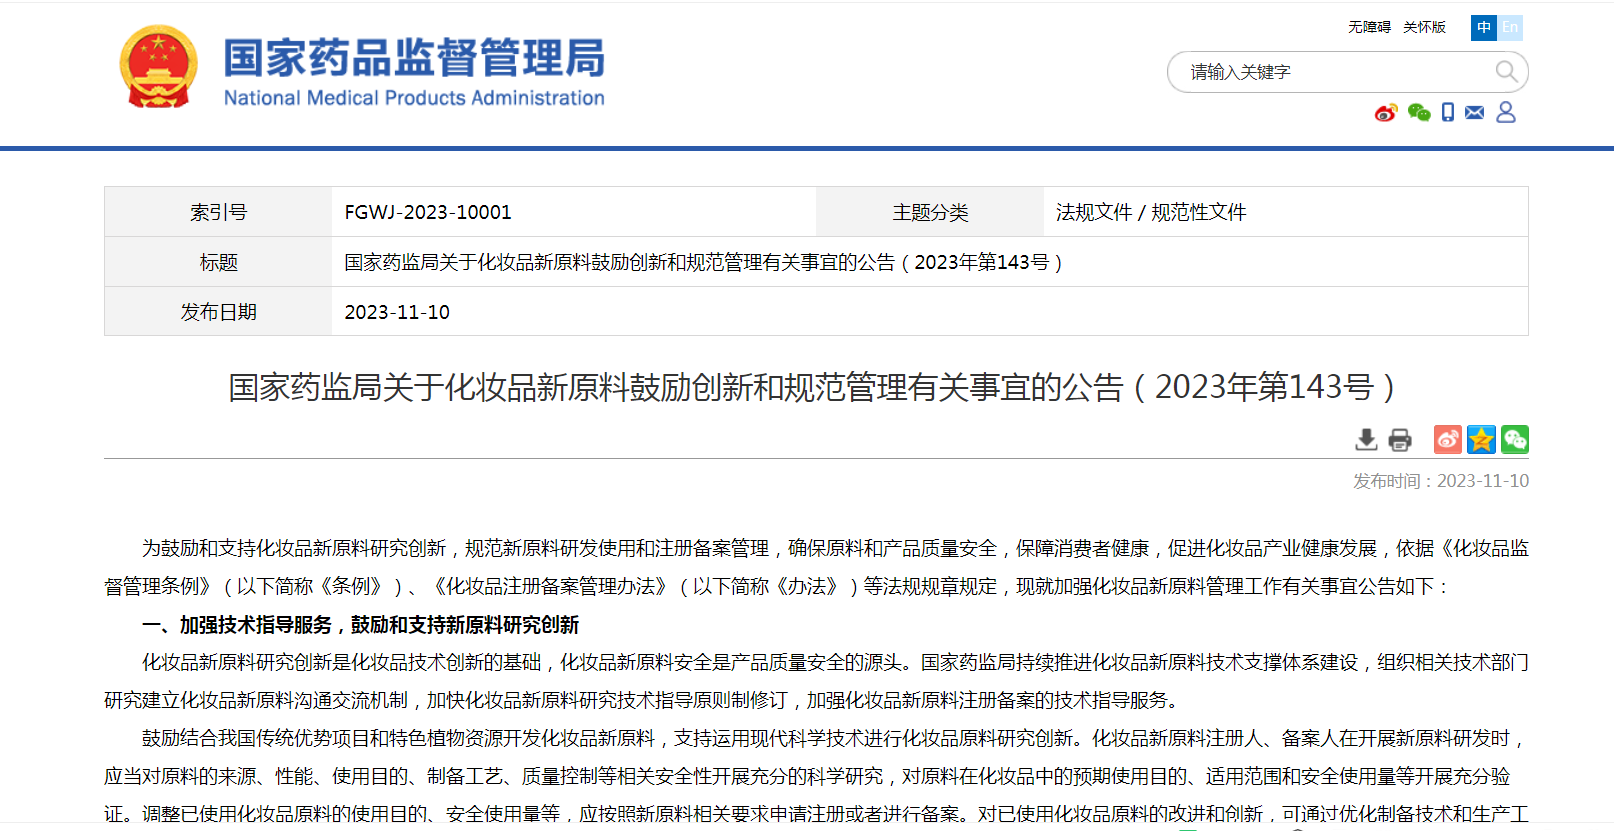Download the announcement via download icon
Image resolution: width=1614 pixels, height=831 pixels.
point(1366,439)
